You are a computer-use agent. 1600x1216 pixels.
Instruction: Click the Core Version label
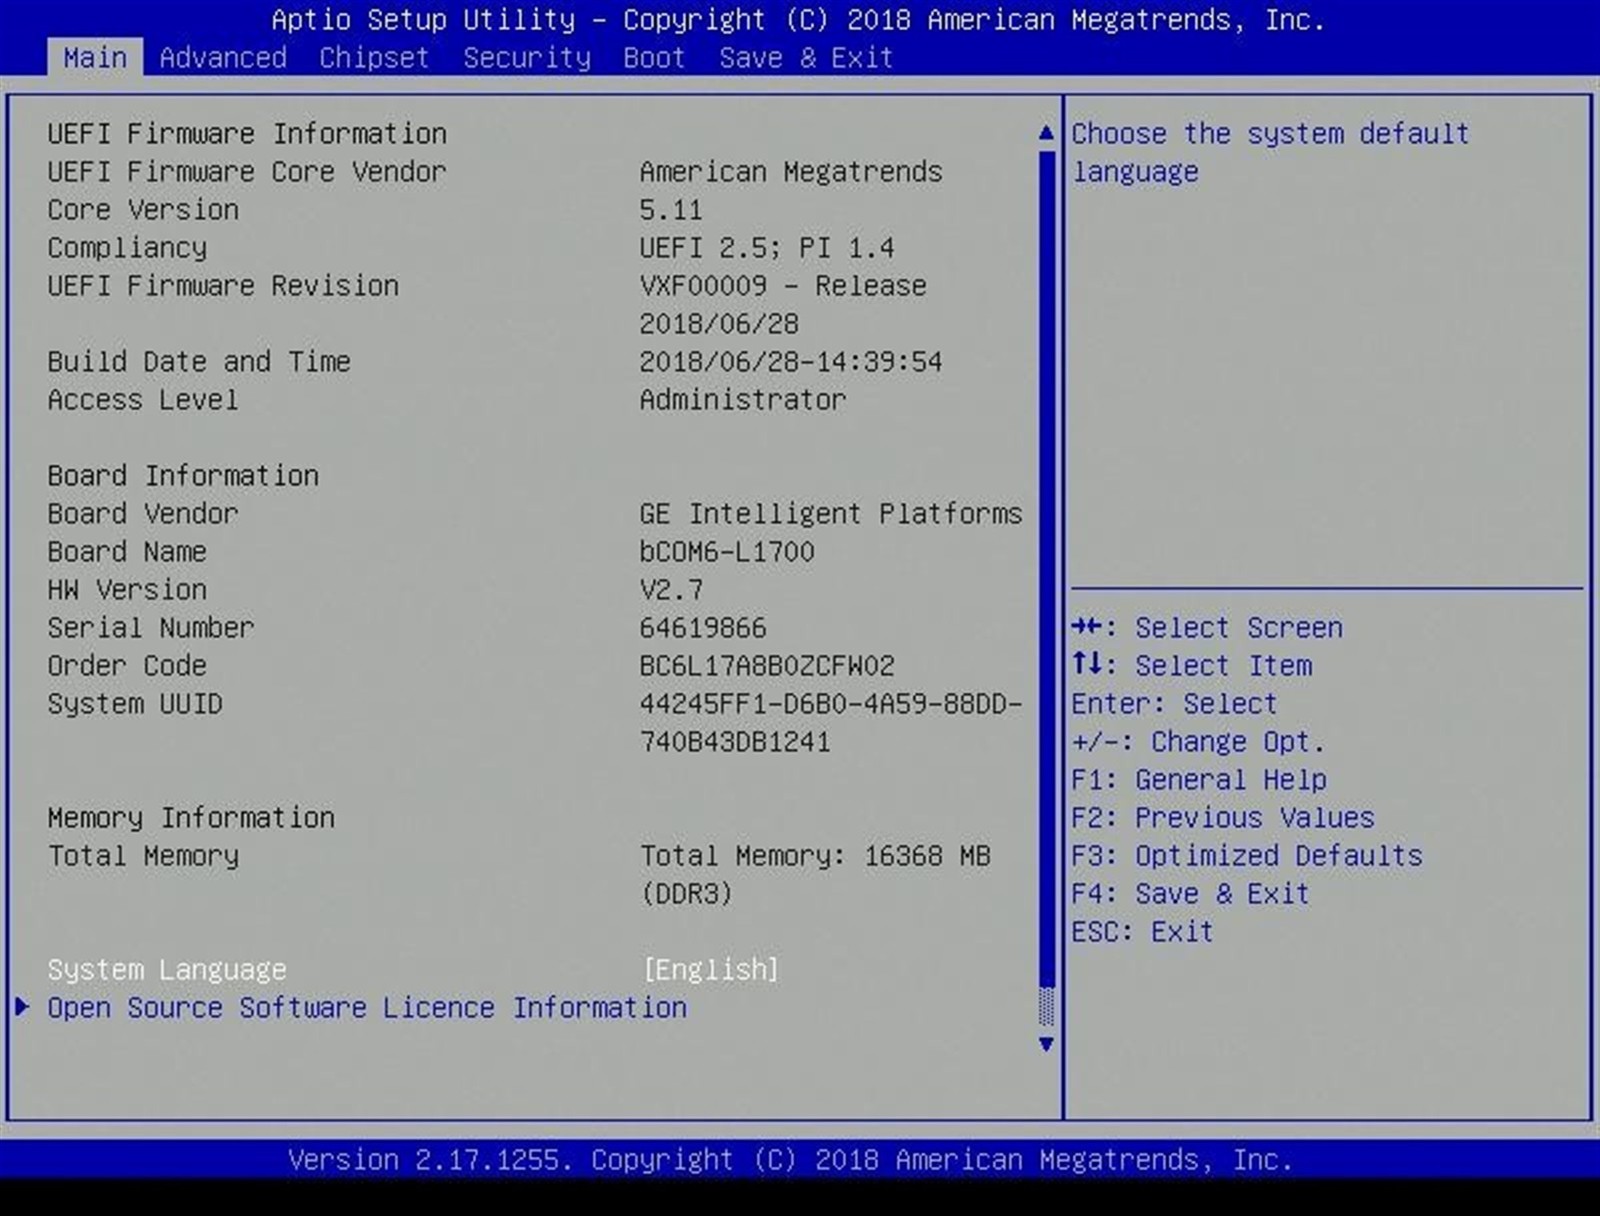click(143, 209)
